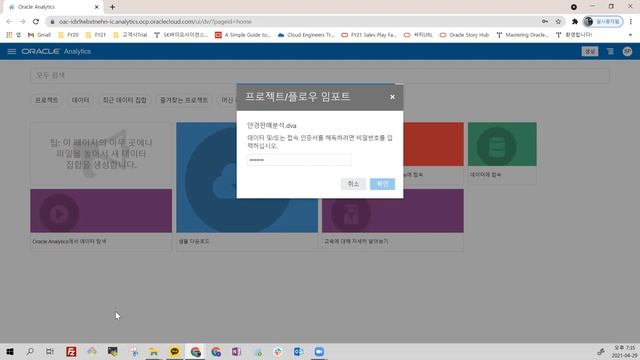Switch to active Chrome window on taskbar
This screenshot has width=640, height=360.
(x=196, y=351)
